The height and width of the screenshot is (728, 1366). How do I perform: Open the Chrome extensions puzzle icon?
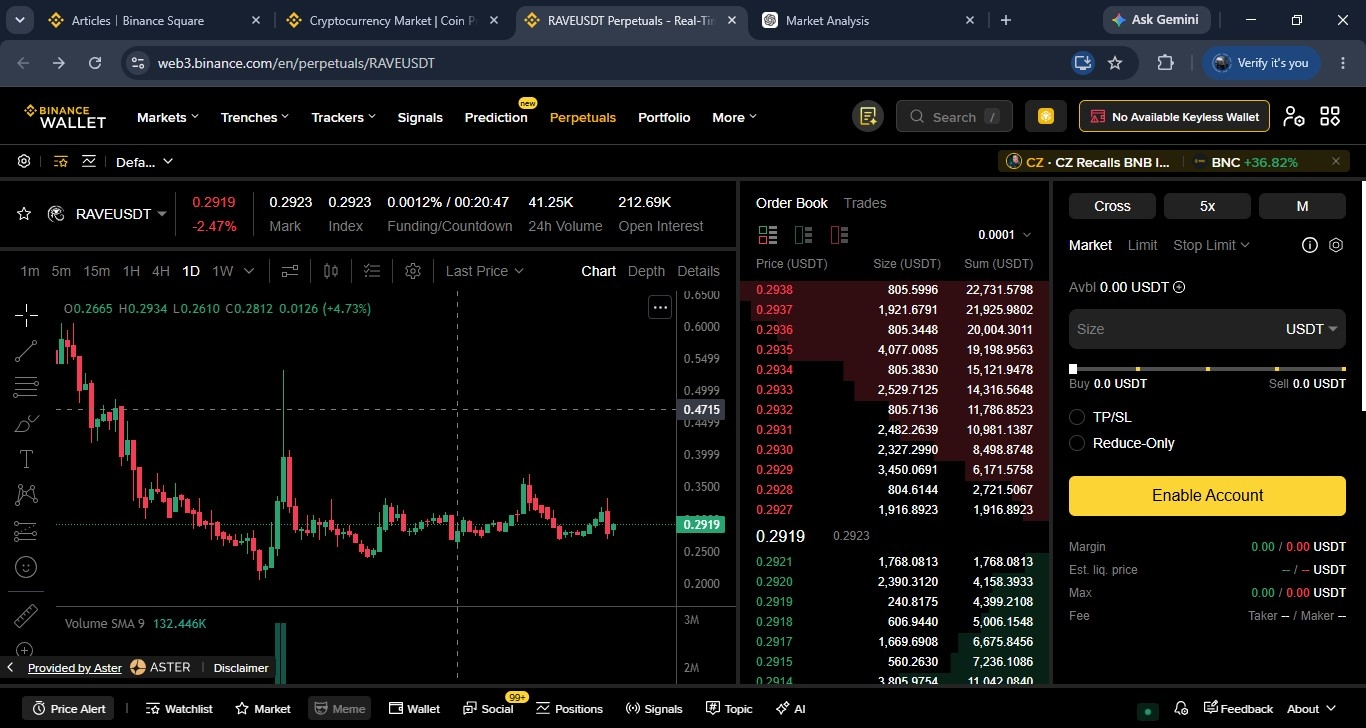(x=1165, y=63)
